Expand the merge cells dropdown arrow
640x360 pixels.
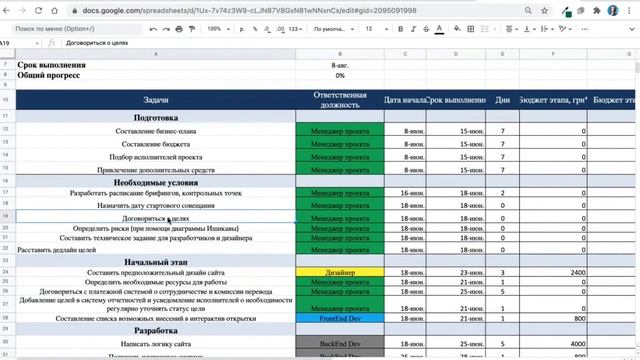[x=495, y=29]
